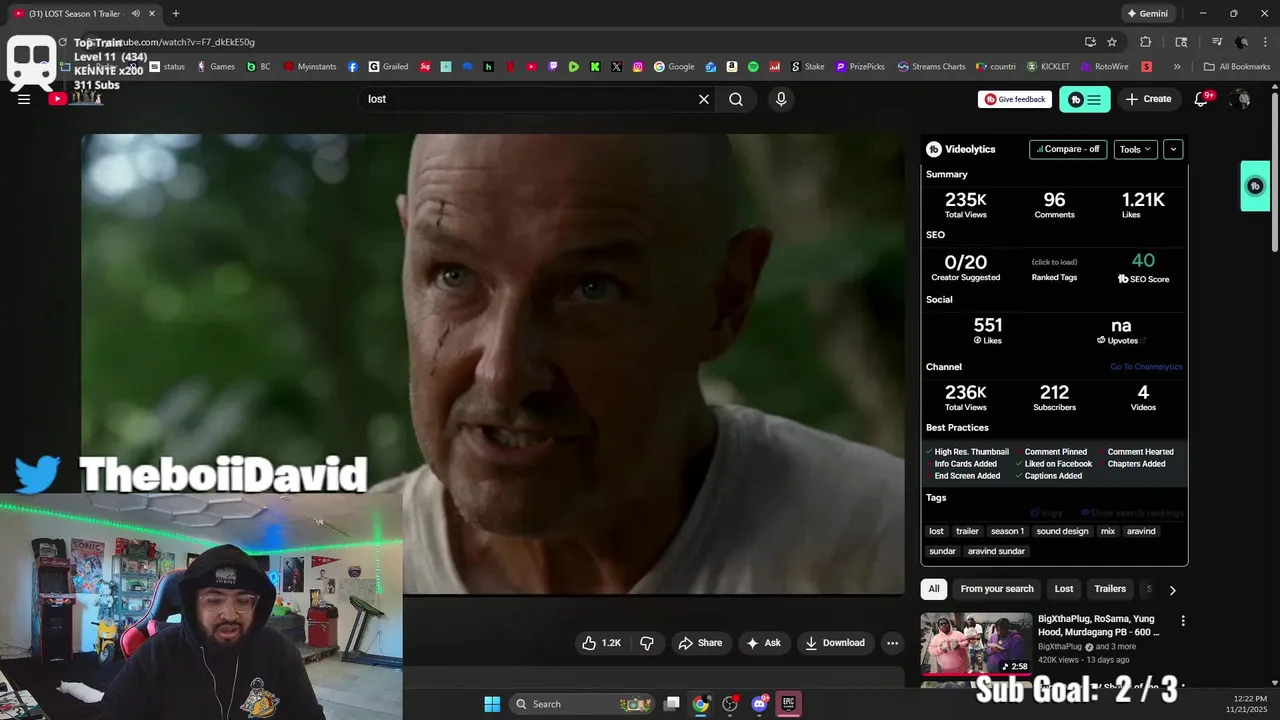The height and width of the screenshot is (720, 1280).
Task: Click the Windows taskbar Search box
Action: [583, 704]
